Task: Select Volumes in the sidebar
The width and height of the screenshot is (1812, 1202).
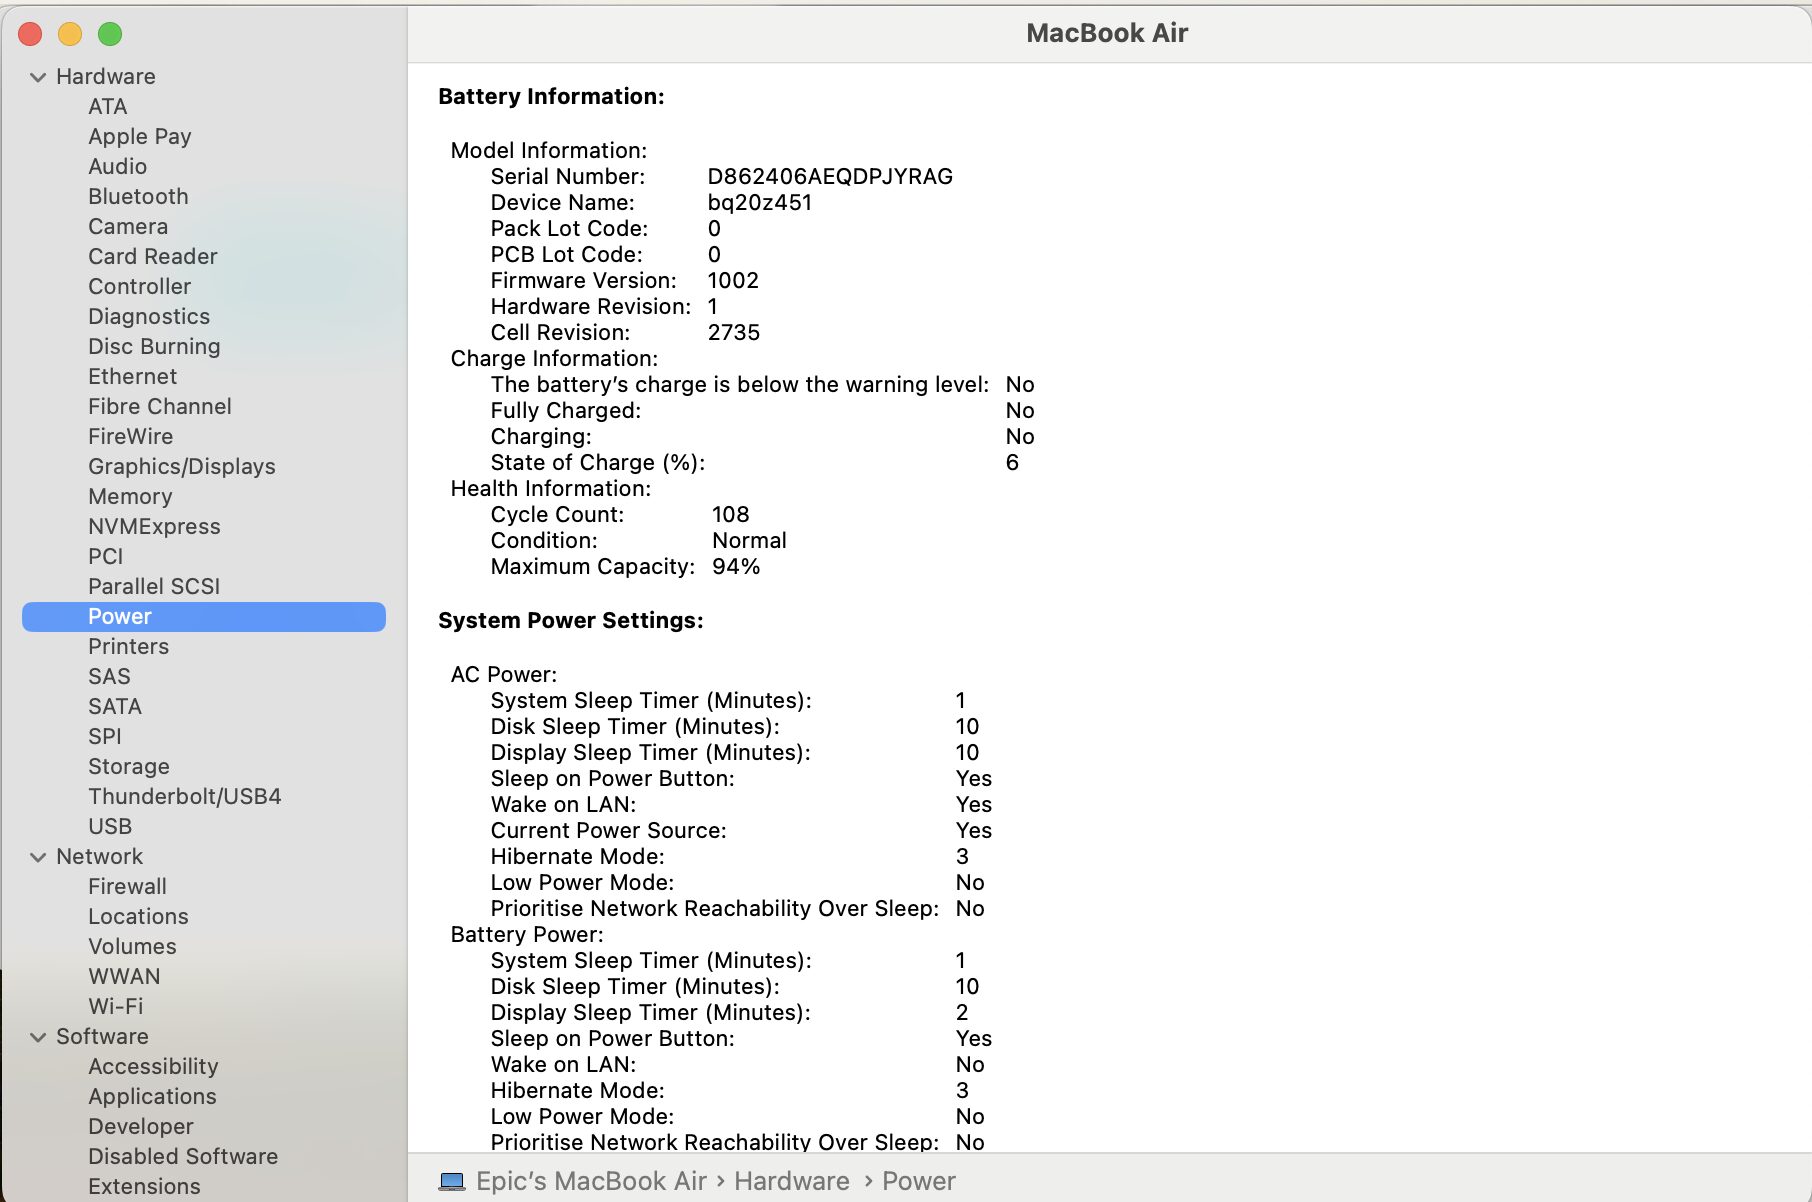Action: click(132, 947)
